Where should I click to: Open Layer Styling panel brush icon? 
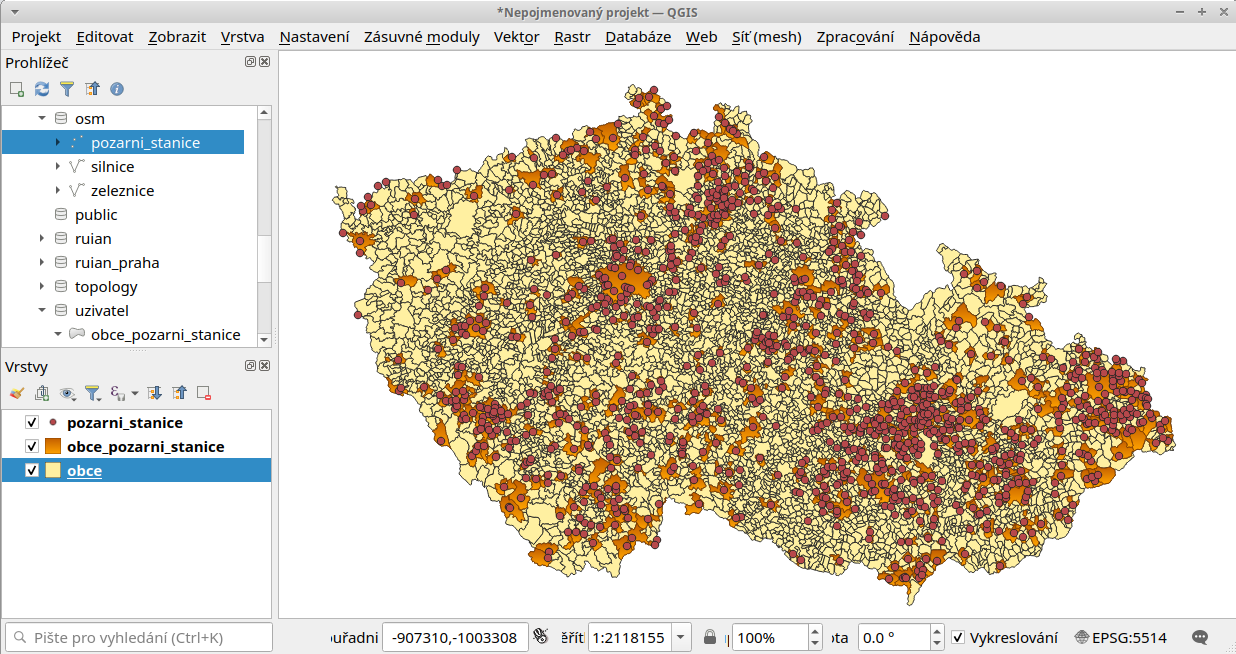click(x=16, y=393)
